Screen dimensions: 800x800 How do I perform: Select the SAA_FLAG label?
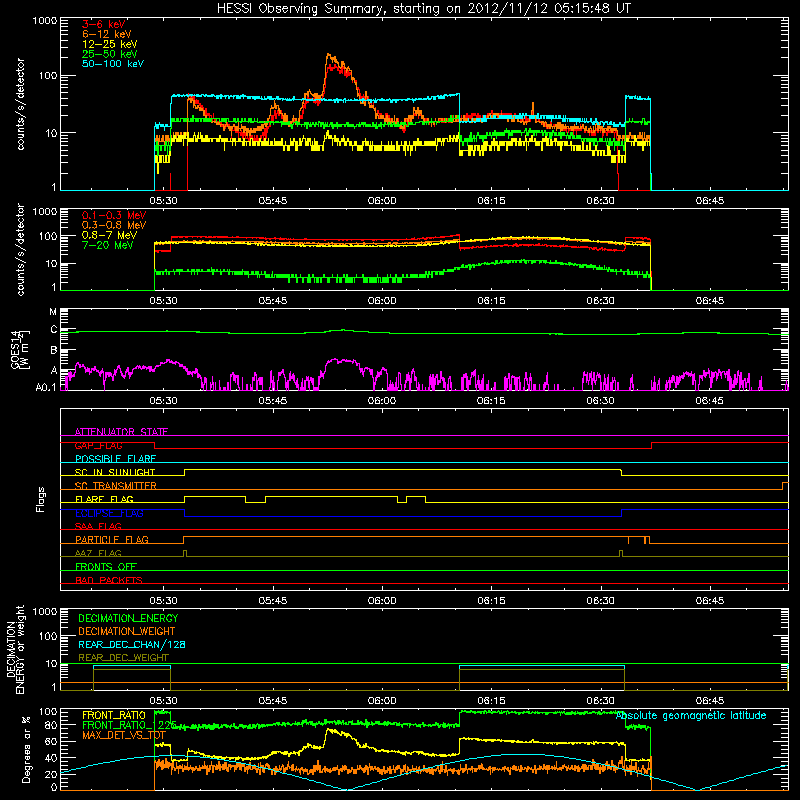coord(98,526)
